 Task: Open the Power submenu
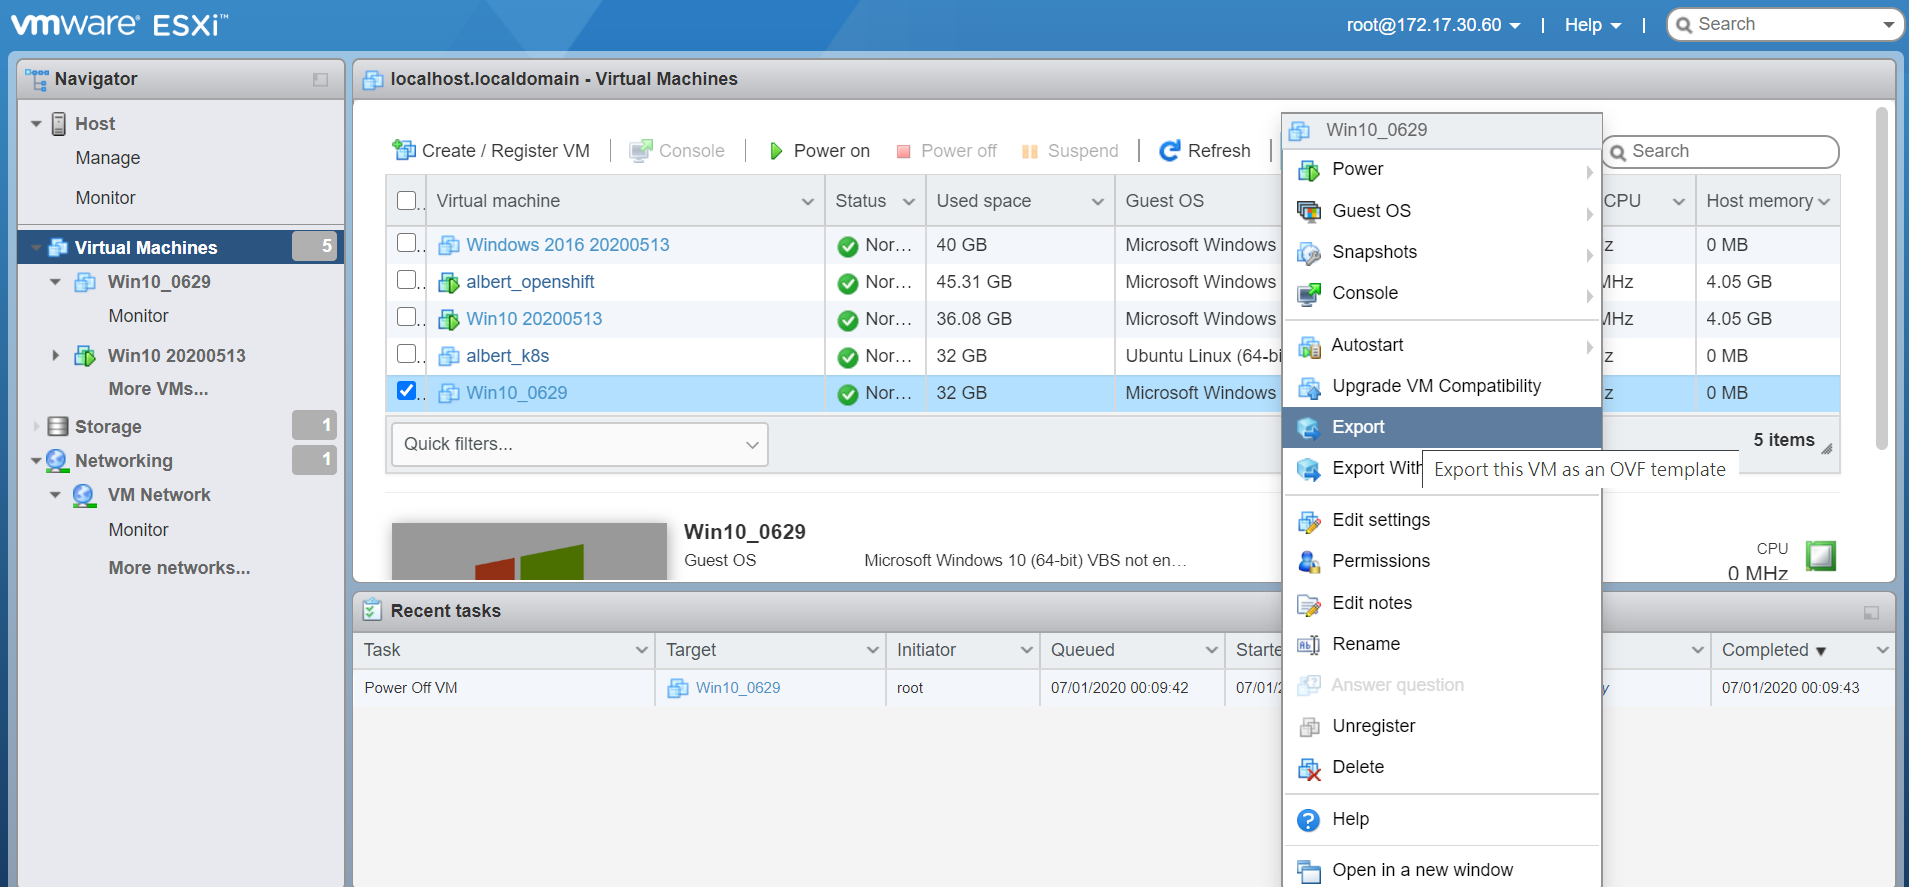(1442, 170)
